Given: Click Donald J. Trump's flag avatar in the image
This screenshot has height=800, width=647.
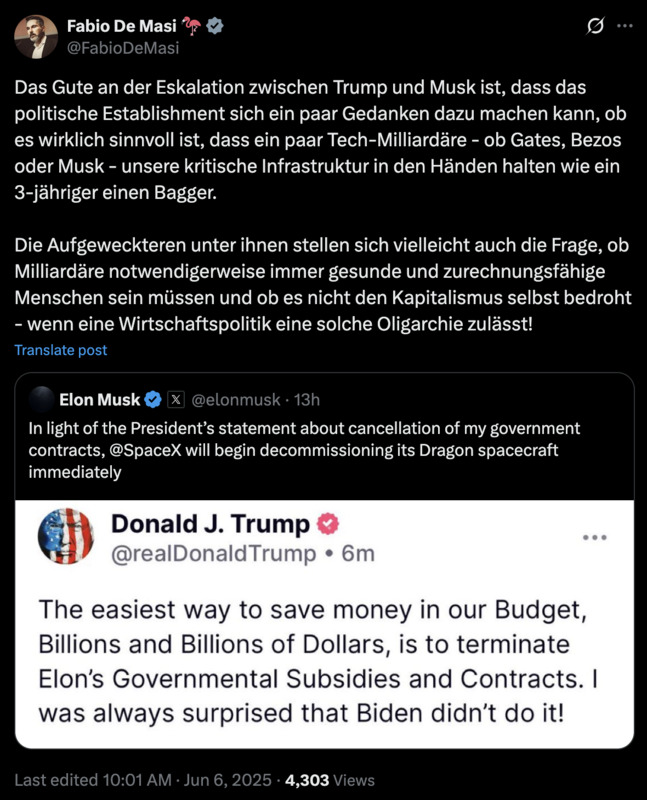Looking at the screenshot, I should tap(66, 535).
